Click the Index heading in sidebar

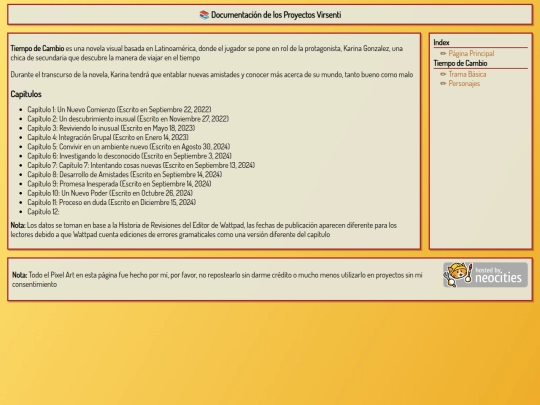point(441,42)
